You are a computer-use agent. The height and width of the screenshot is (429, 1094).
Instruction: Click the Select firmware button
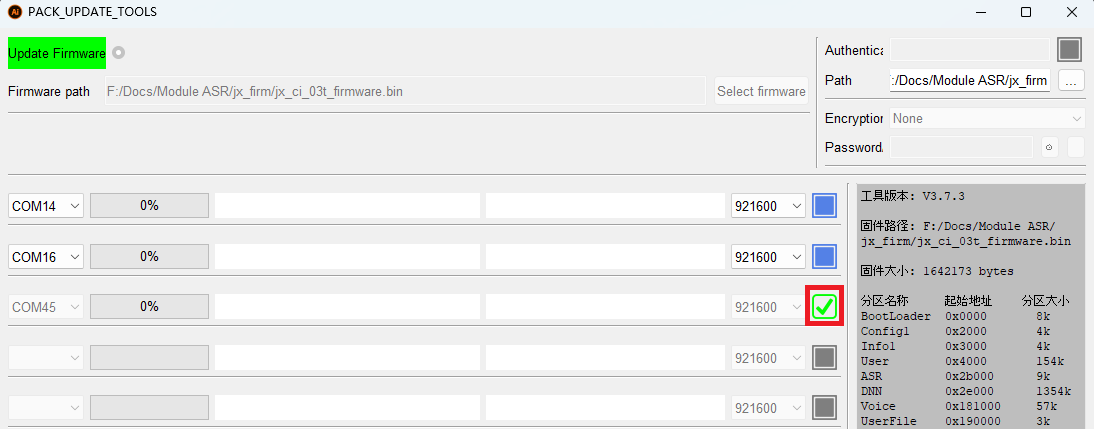(x=761, y=91)
